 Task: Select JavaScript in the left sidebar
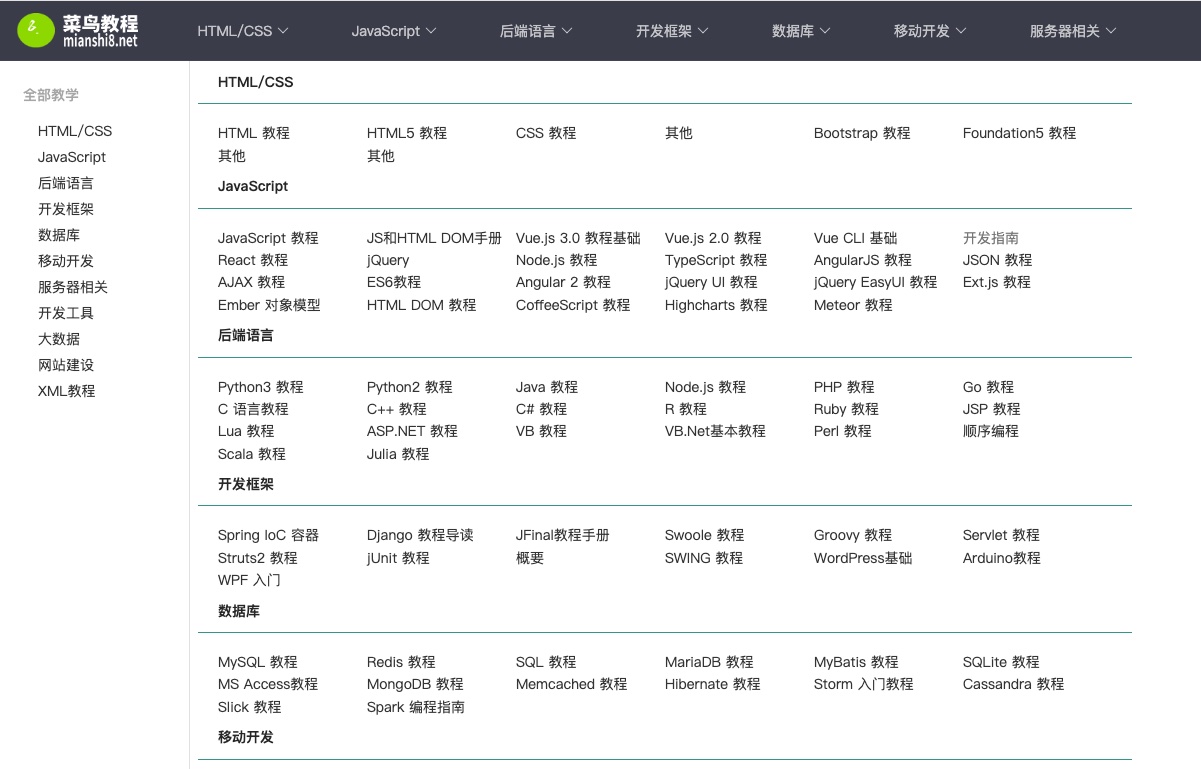point(72,157)
